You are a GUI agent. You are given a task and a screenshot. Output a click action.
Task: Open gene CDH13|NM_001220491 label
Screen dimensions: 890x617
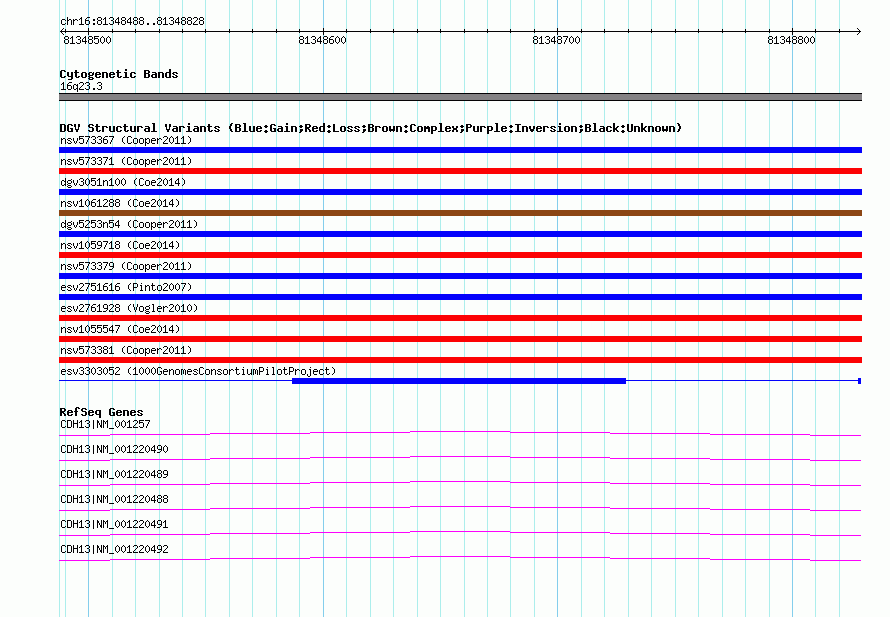(114, 524)
